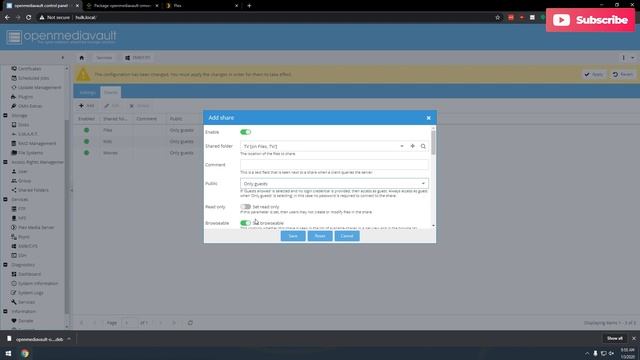Search shared folders with magnifier icon
The image size is (640, 360).
click(x=423, y=146)
